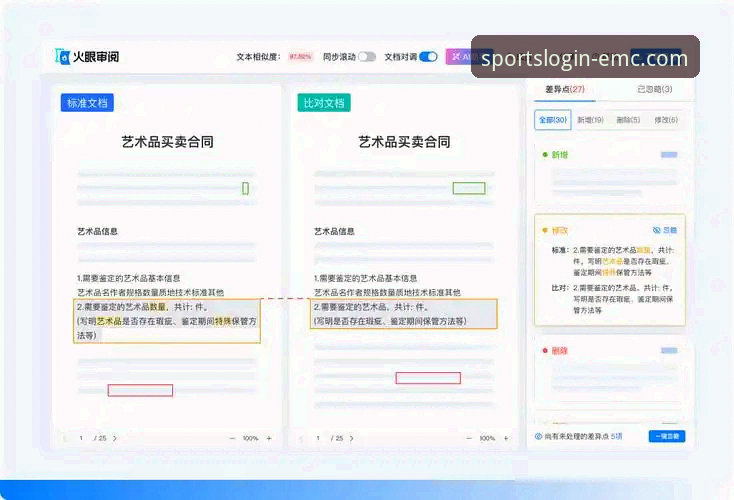Viewport: 734px width, 500px height.
Task: Zoom in the 比对文档 view
Action: click(506, 439)
